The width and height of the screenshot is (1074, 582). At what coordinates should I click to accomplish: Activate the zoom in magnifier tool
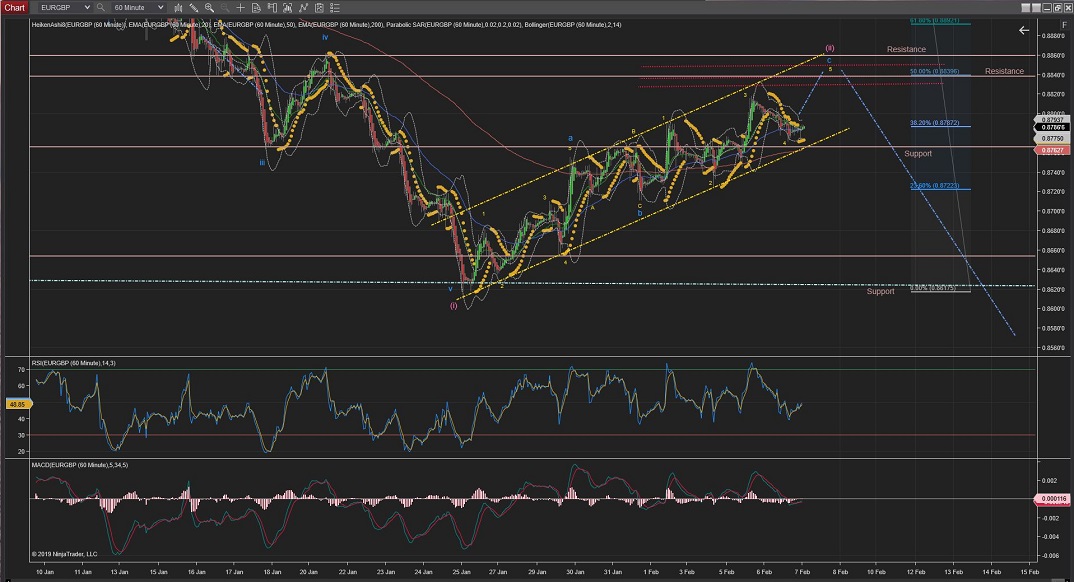coord(209,7)
